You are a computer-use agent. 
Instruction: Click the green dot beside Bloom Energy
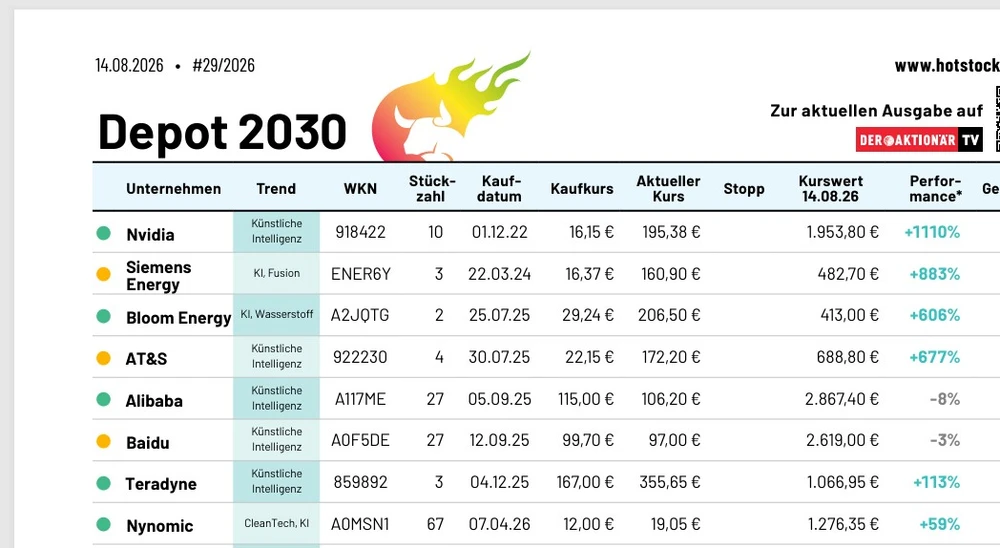click(103, 316)
